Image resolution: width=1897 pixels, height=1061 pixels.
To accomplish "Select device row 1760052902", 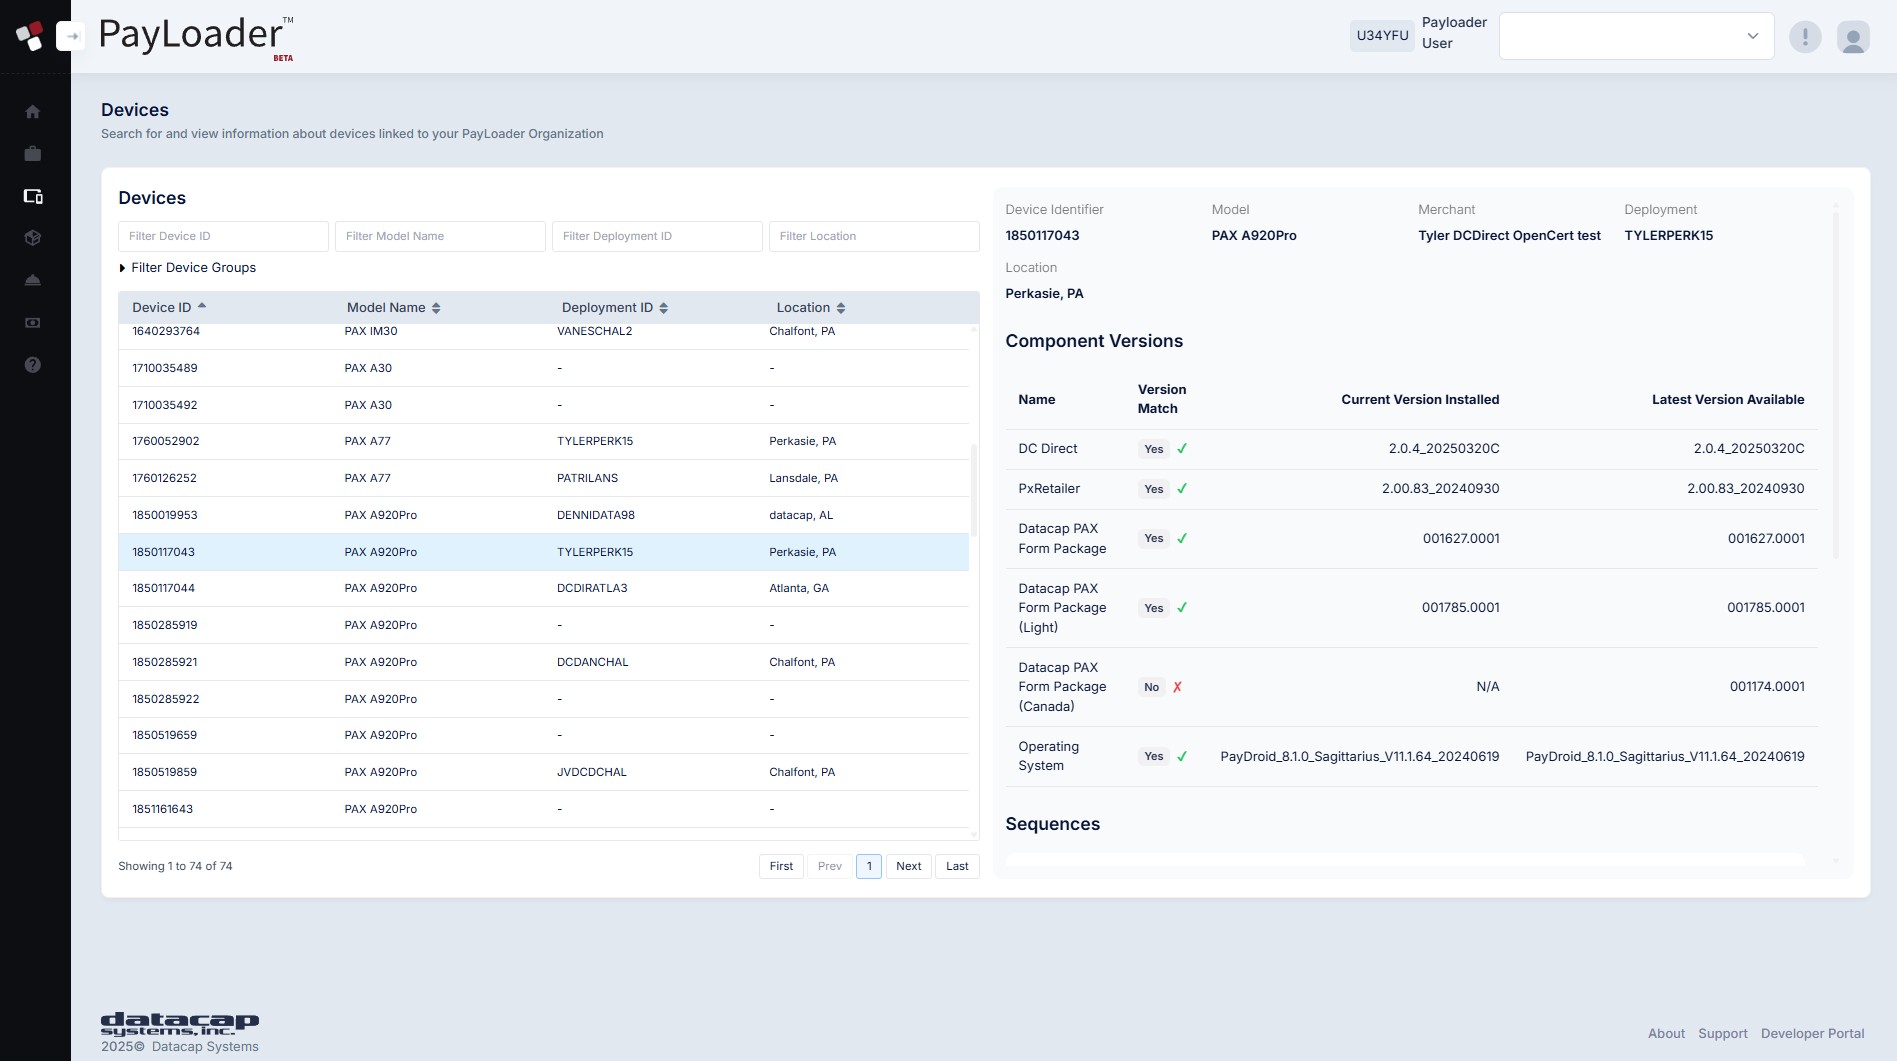I will click(x=543, y=441).
